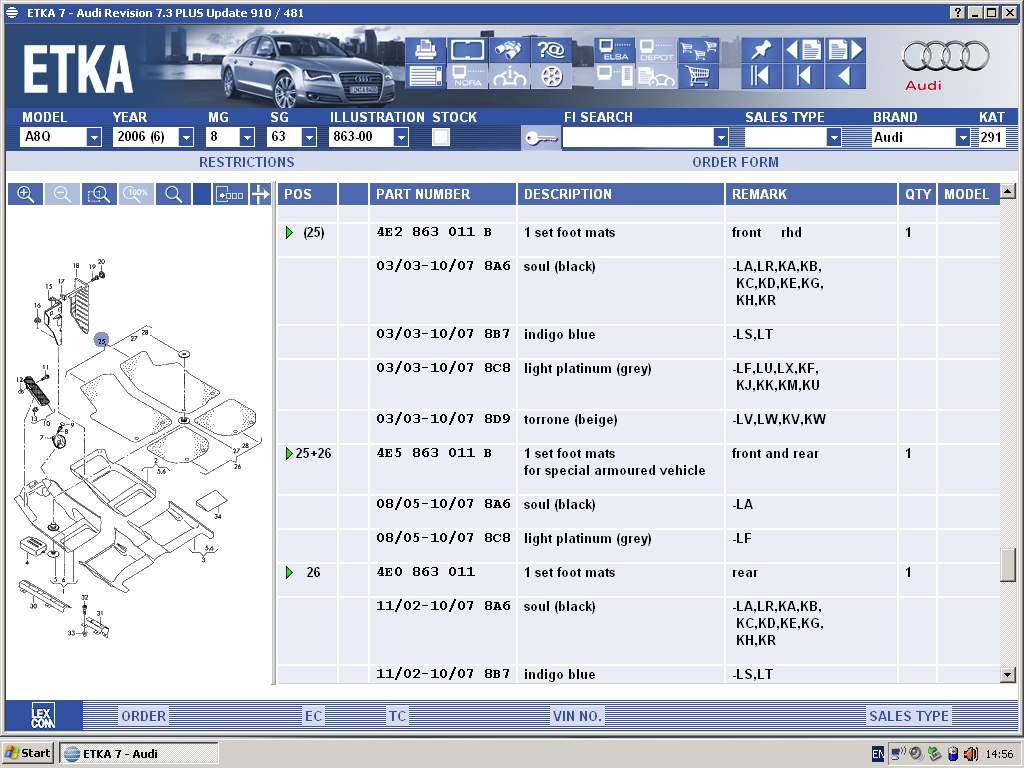Click the QTY column header
1024x768 pixels.
[x=918, y=194]
